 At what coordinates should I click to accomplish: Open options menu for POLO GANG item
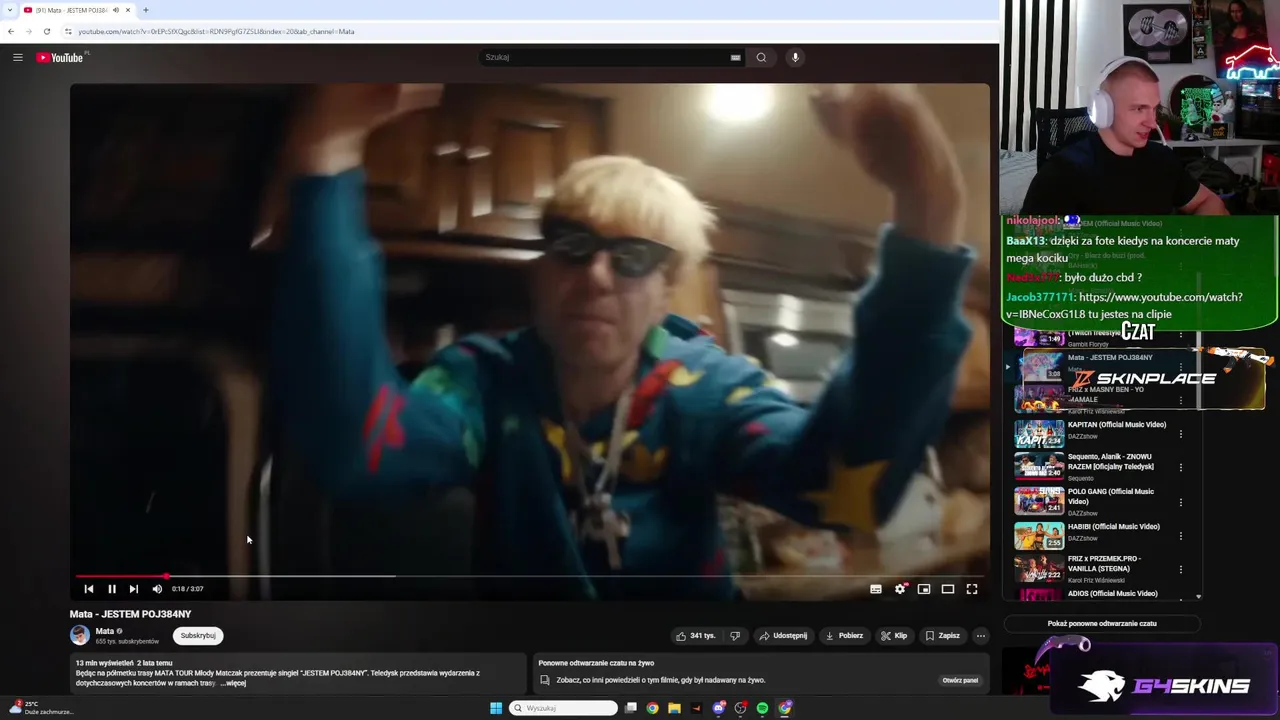coord(1181,502)
